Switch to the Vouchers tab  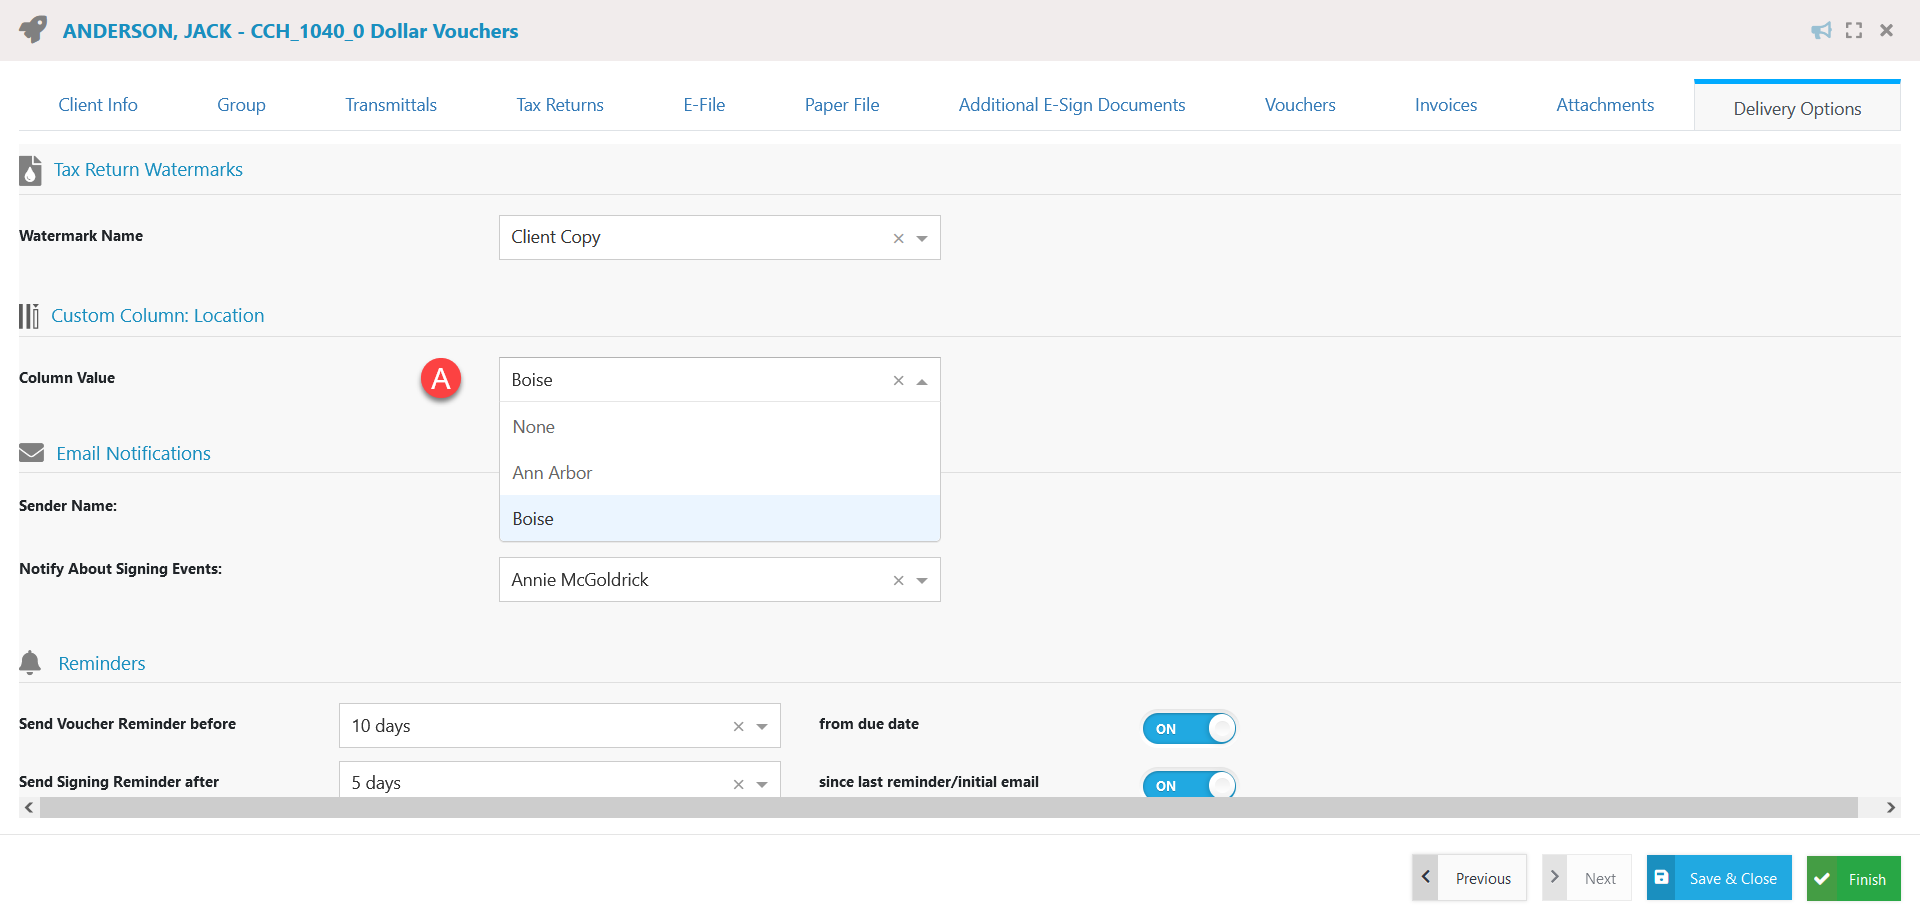coord(1299,104)
